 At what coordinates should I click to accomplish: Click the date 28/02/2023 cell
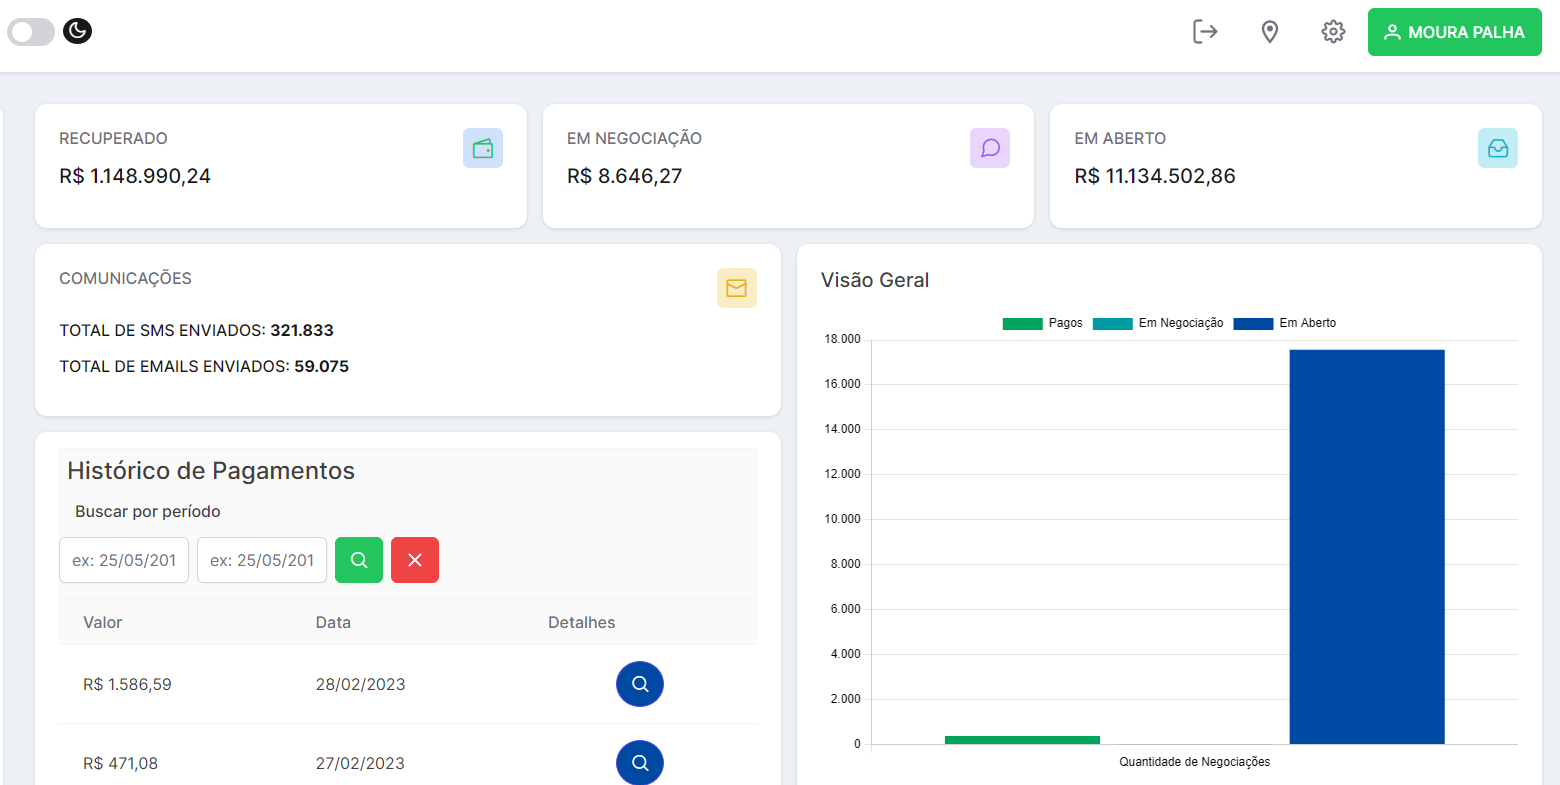point(361,684)
